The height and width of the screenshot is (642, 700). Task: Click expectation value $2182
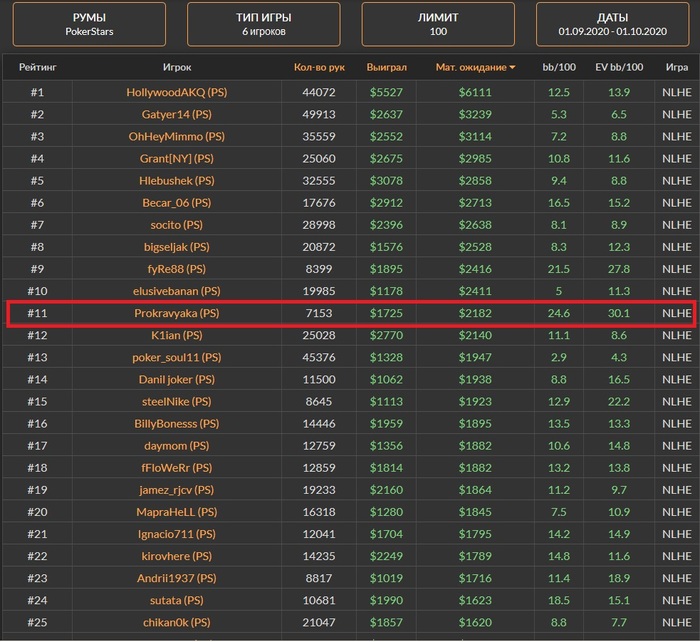coord(475,313)
